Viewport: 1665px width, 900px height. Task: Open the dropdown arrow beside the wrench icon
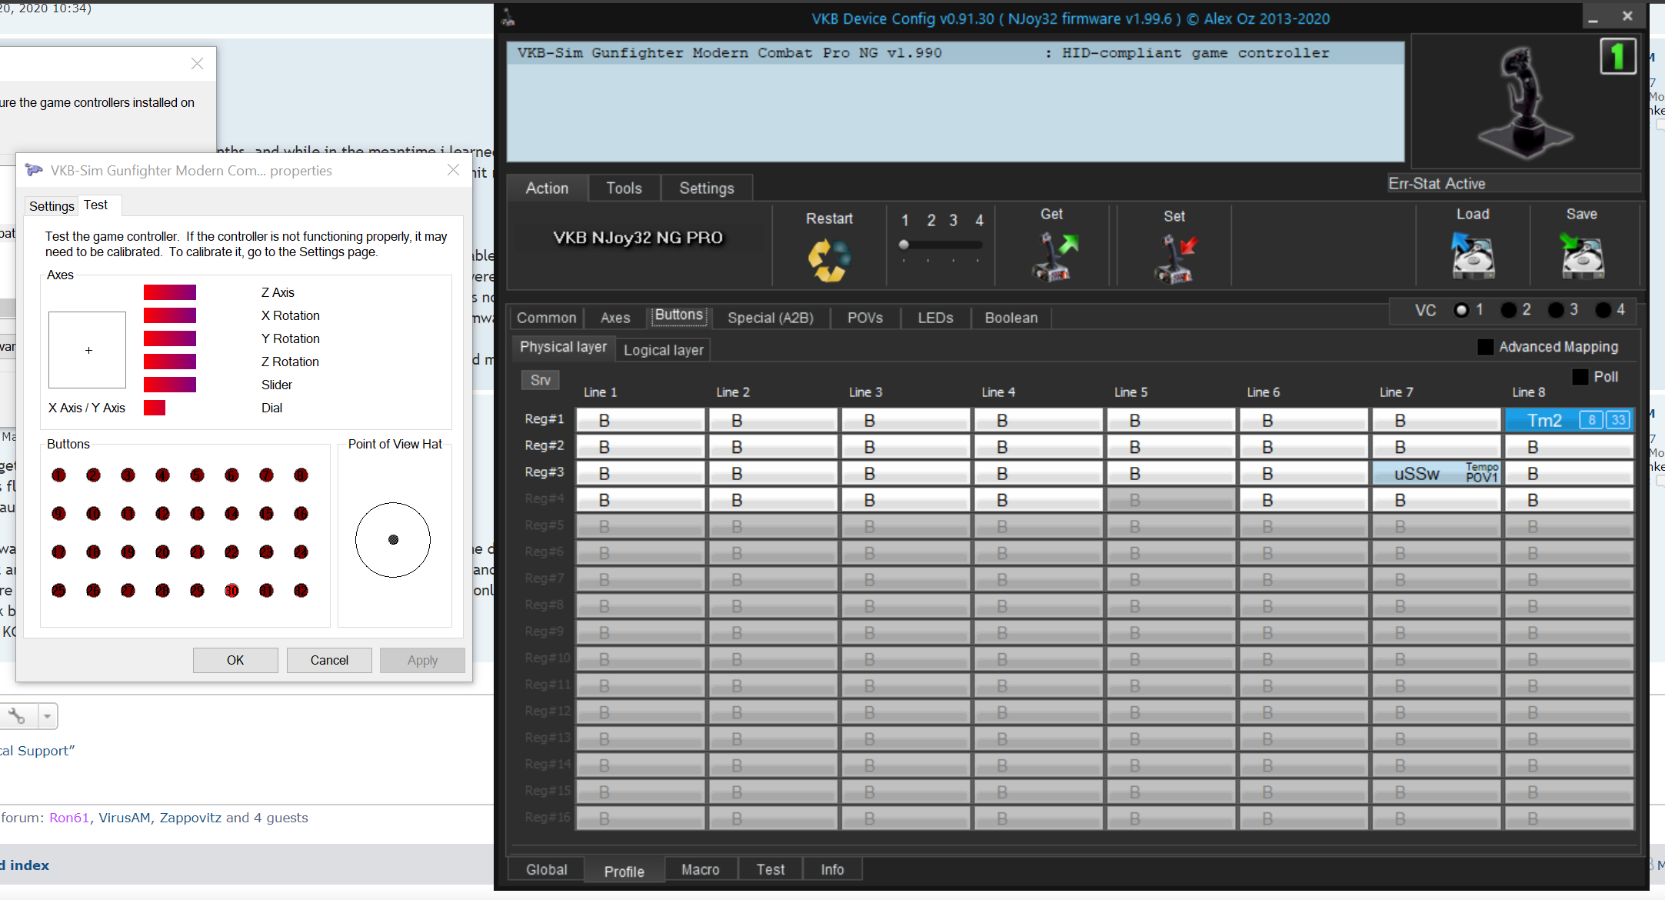[x=47, y=716]
